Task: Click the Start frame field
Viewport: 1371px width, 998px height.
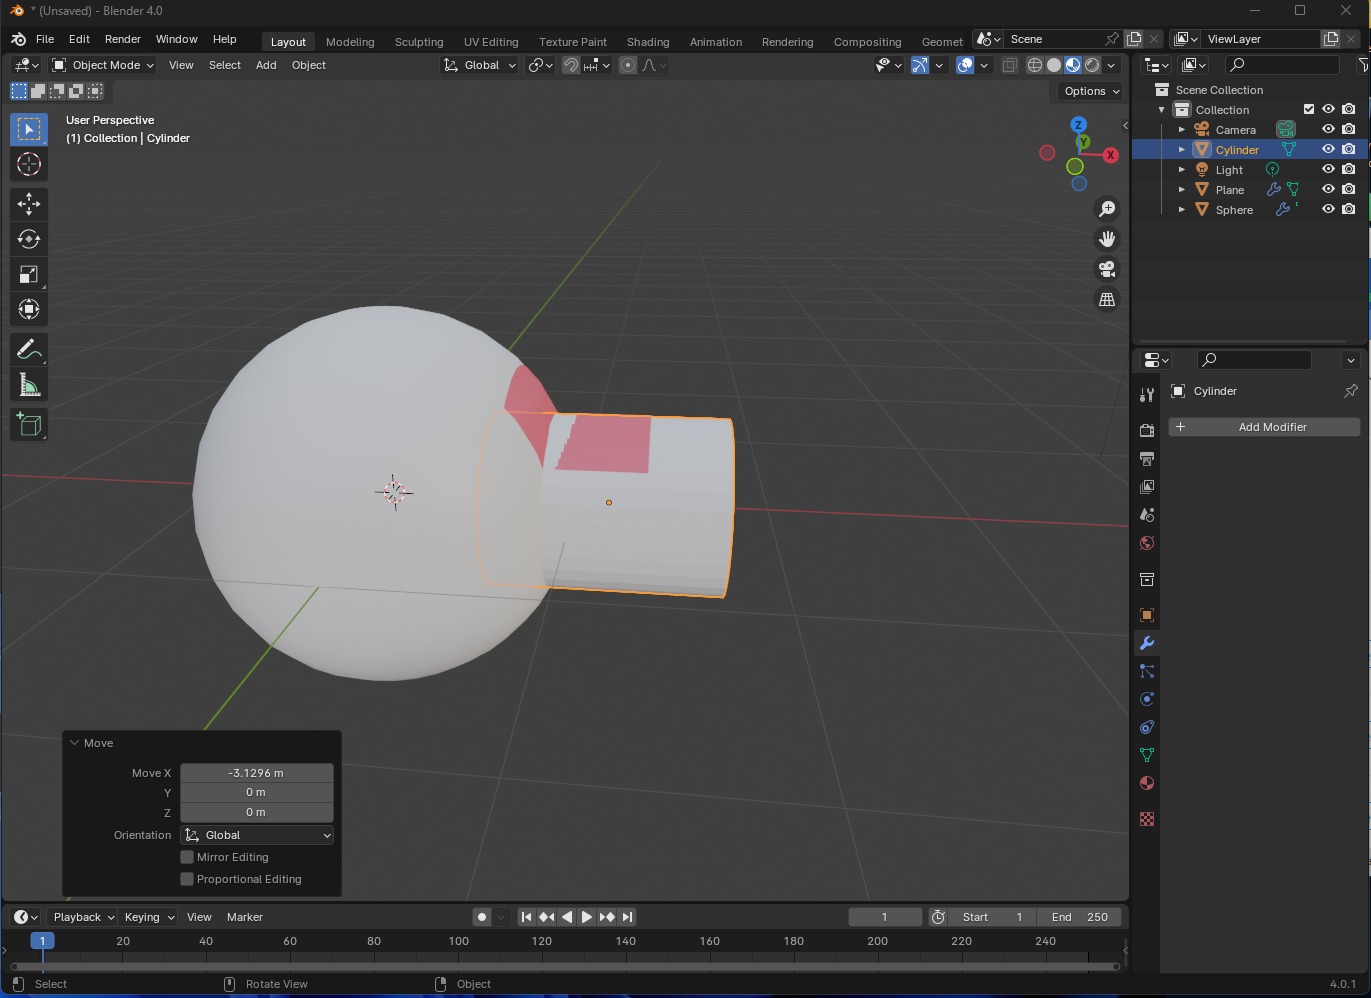Action: tap(991, 917)
